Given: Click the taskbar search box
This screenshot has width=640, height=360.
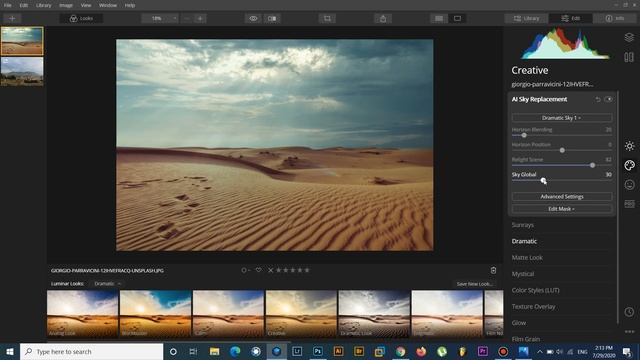Looking at the screenshot, I should click(x=91, y=351).
